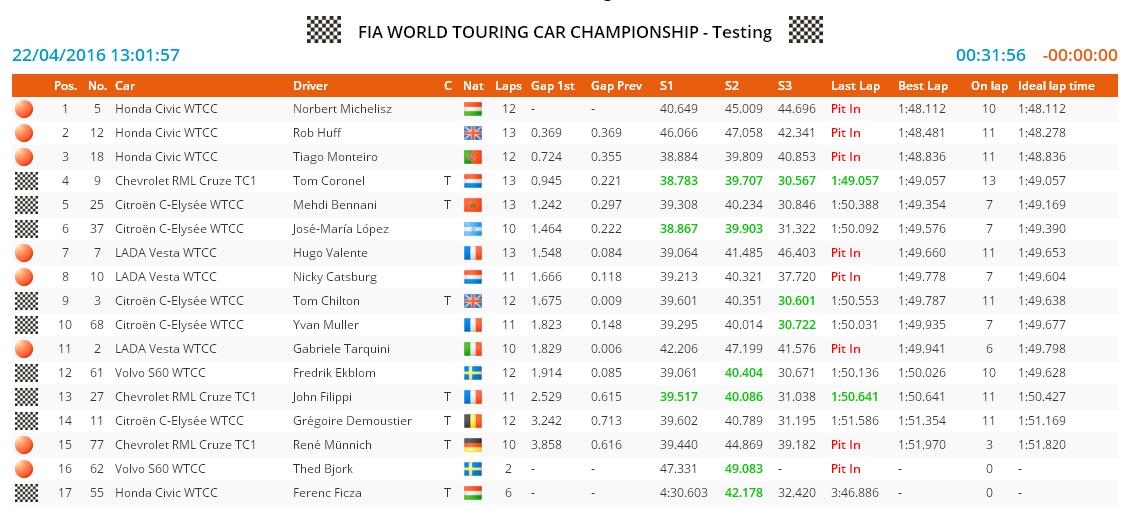
Task: Click driver name Gabriele Tarquini
Action: pos(341,349)
